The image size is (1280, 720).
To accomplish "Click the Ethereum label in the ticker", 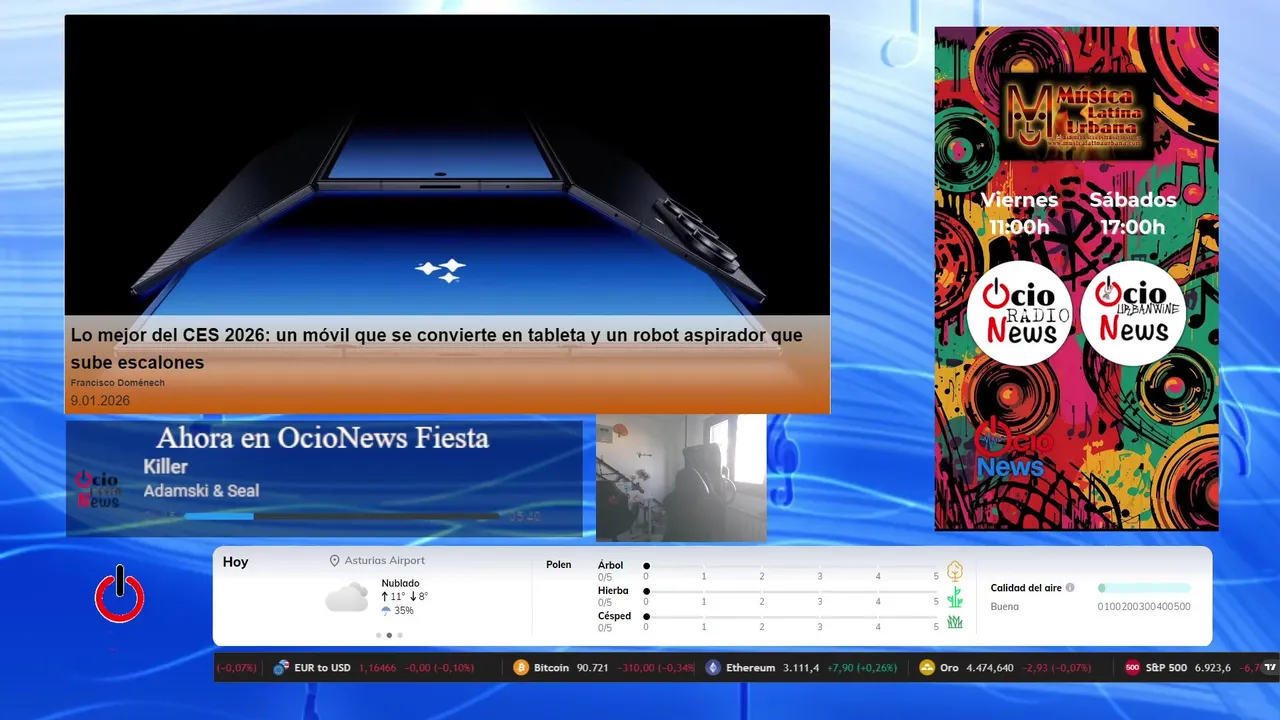I will (x=750, y=668).
